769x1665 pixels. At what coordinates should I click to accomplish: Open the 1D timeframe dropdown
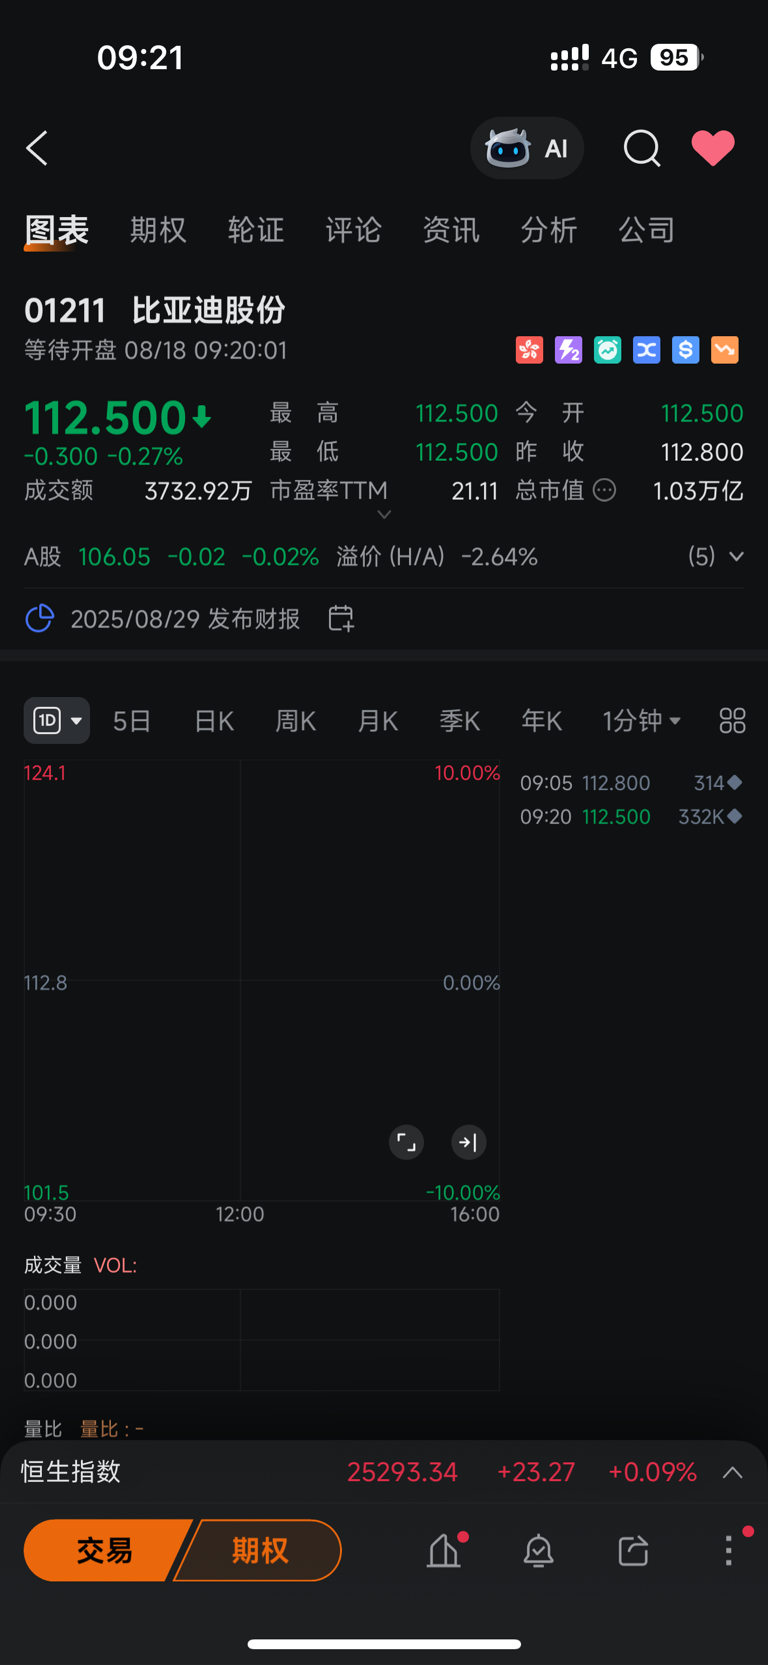pos(57,720)
